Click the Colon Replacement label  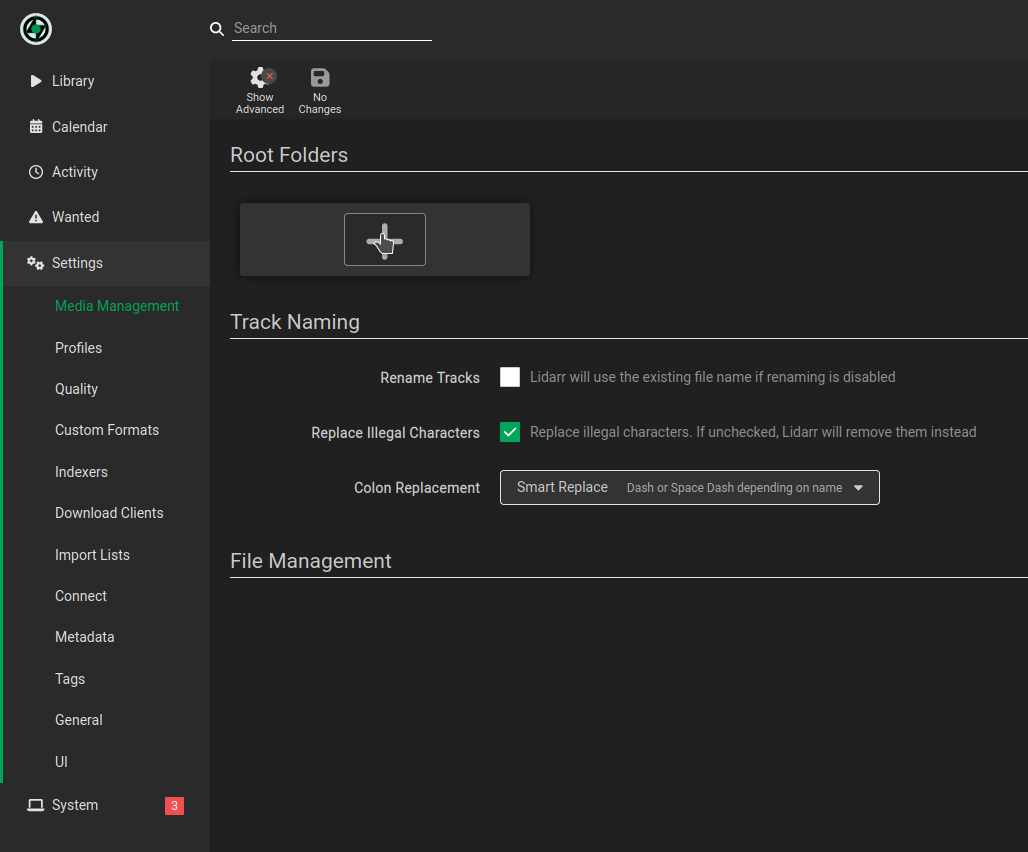tap(417, 488)
